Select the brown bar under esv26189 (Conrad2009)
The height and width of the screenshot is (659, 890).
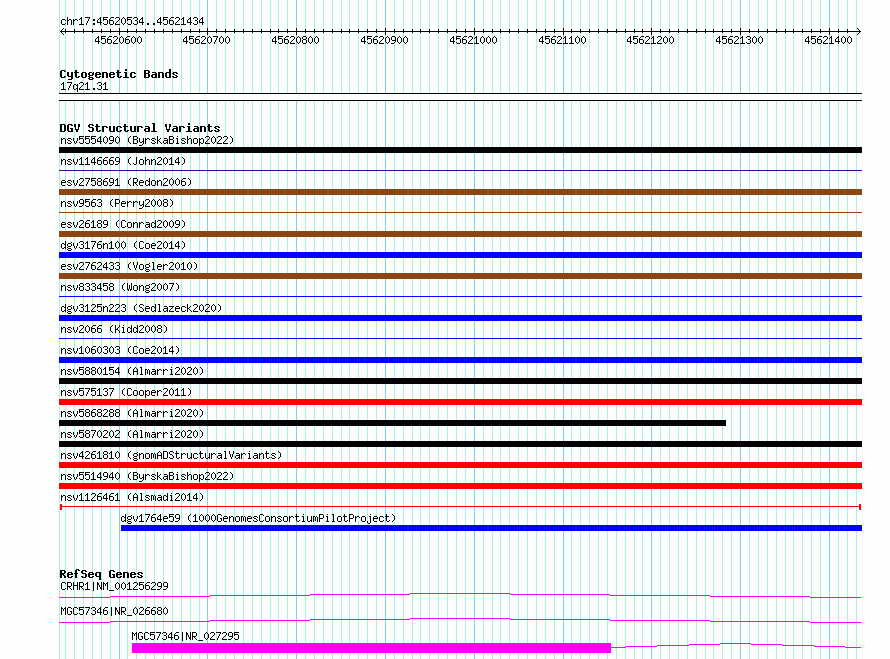460,234
